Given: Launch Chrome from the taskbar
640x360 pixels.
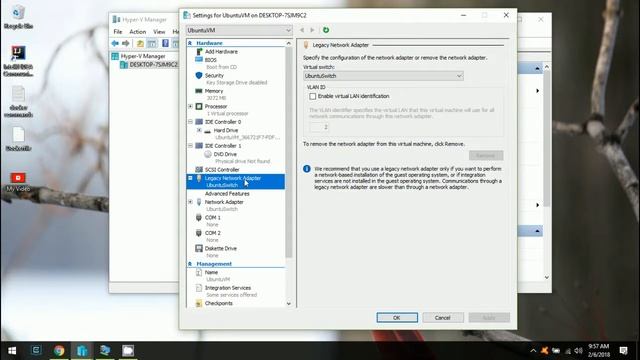Looking at the screenshot, I should coord(59,351).
